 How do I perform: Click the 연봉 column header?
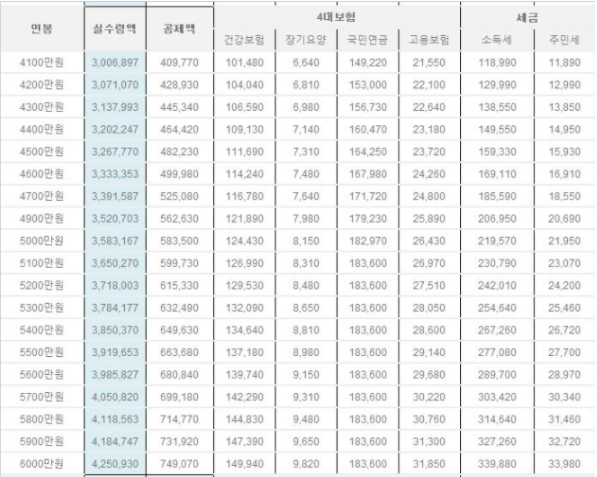click(x=42, y=29)
